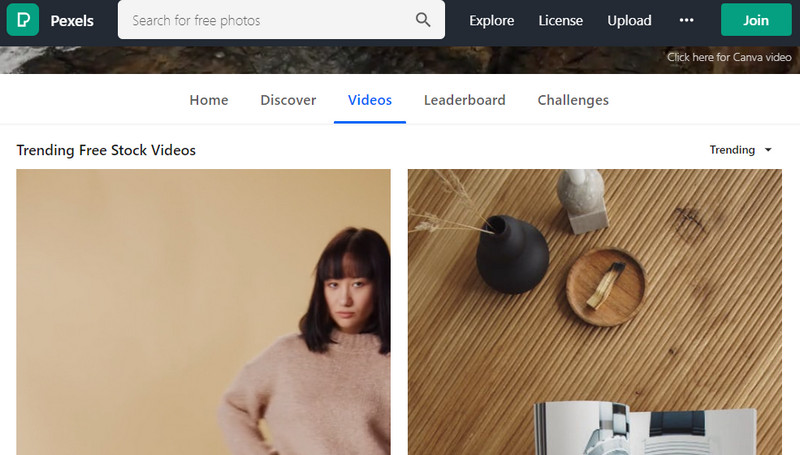
Task: Open the black vase on wood video
Action: [x=594, y=312]
